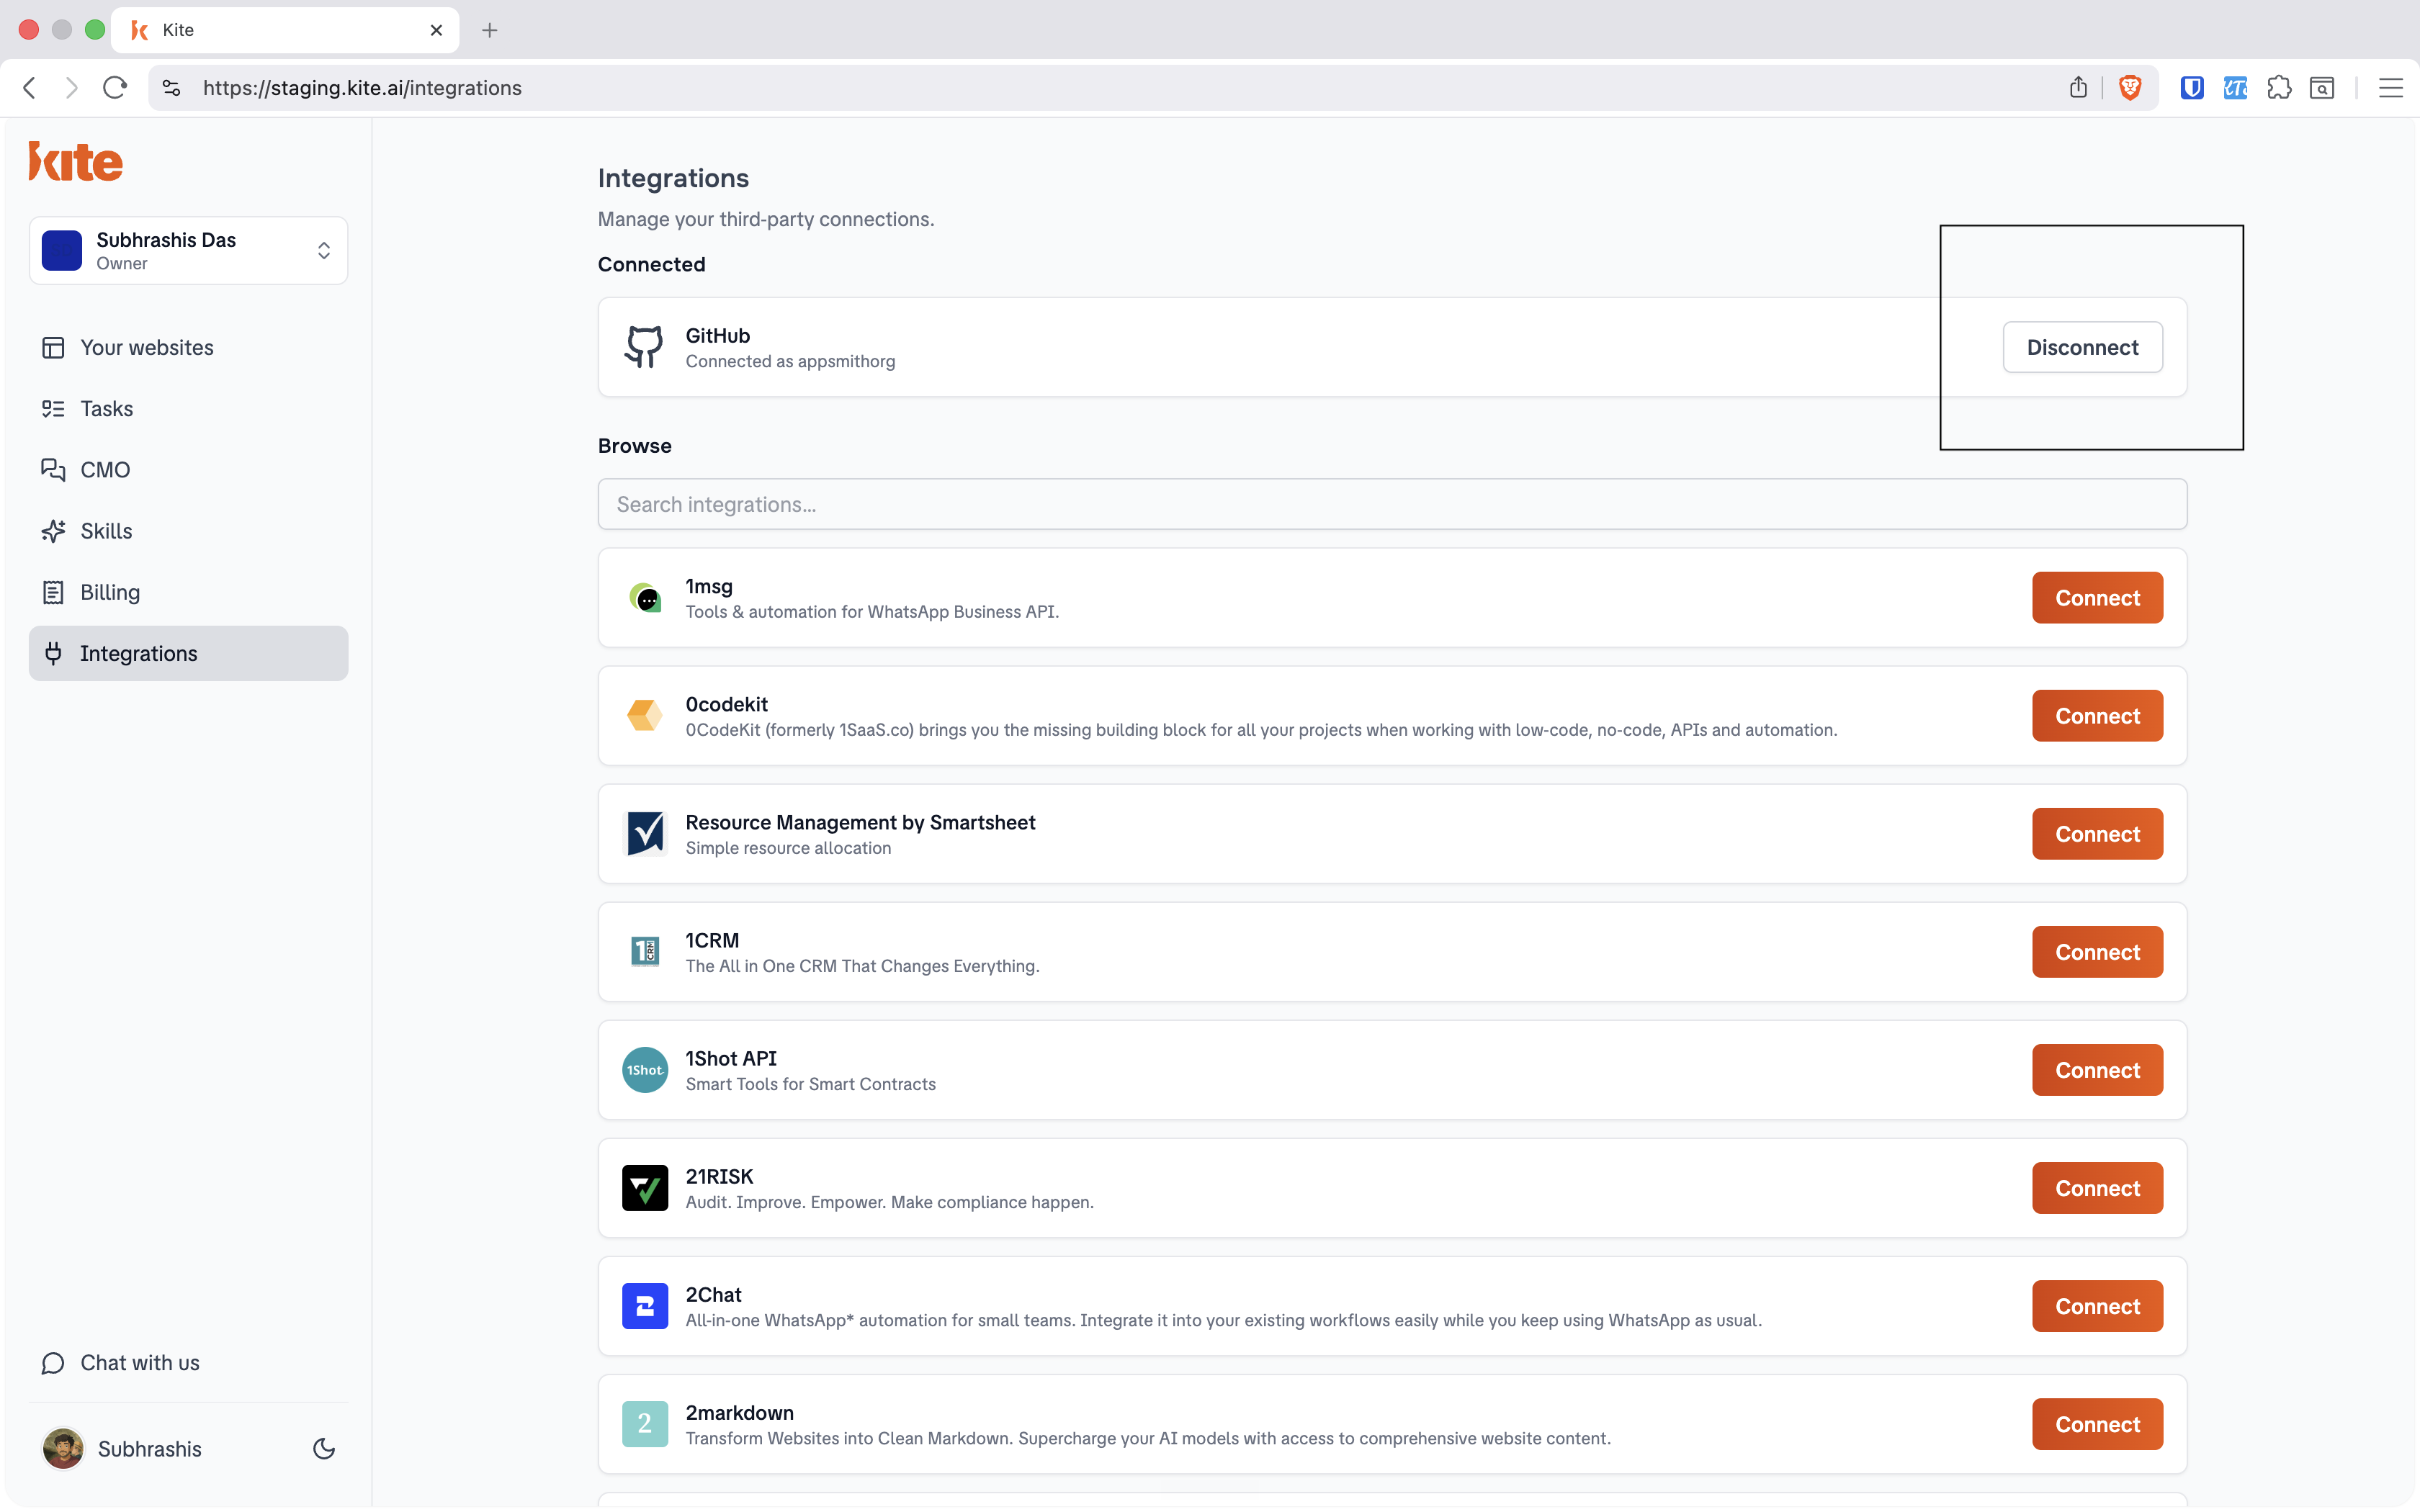Click the 1CRM logo icon
This screenshot has width=2420, height=1512.
(645, 952)
